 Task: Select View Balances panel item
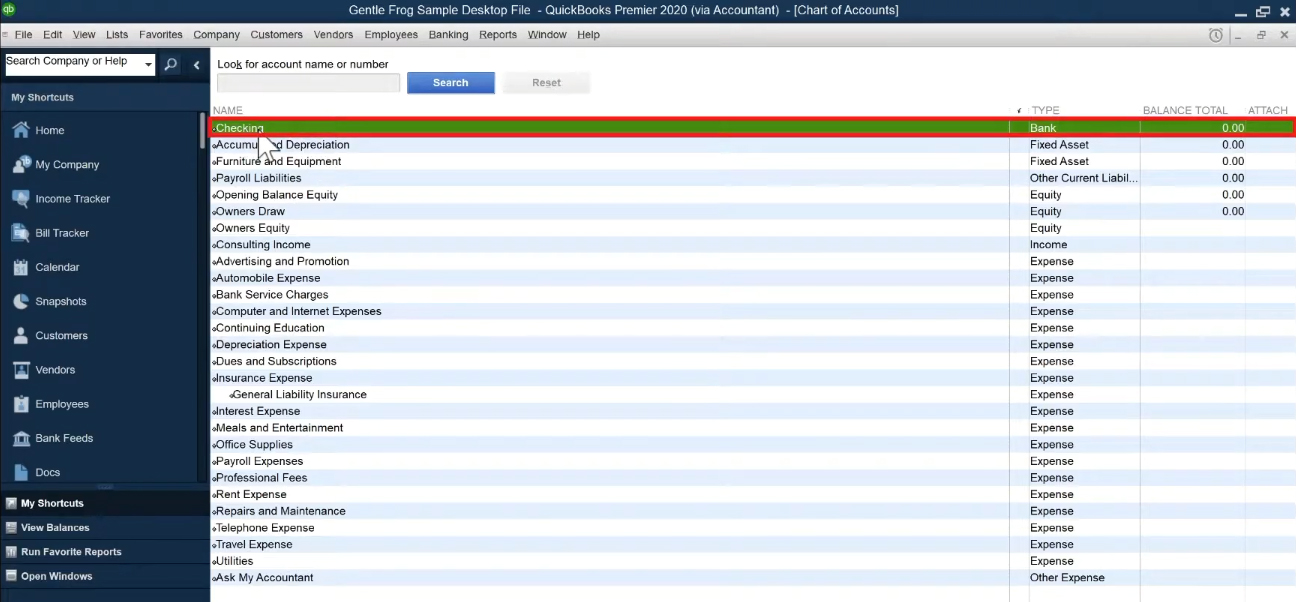(x=55, y=527)
